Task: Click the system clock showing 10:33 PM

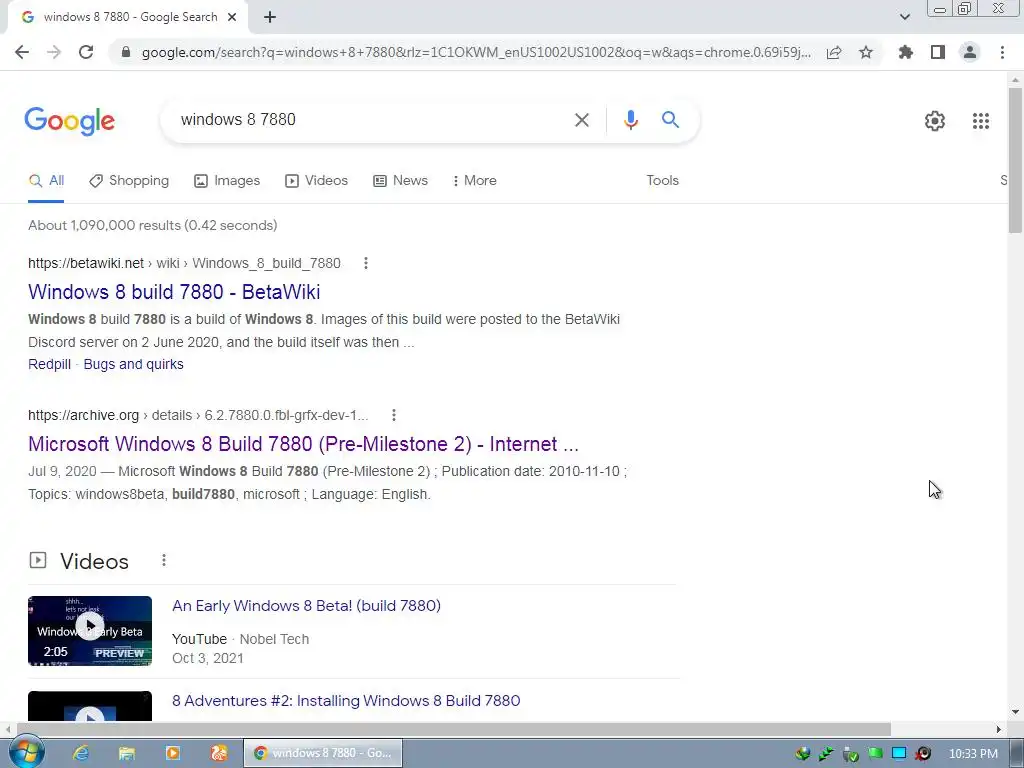Action: click(x=973, y=754)
